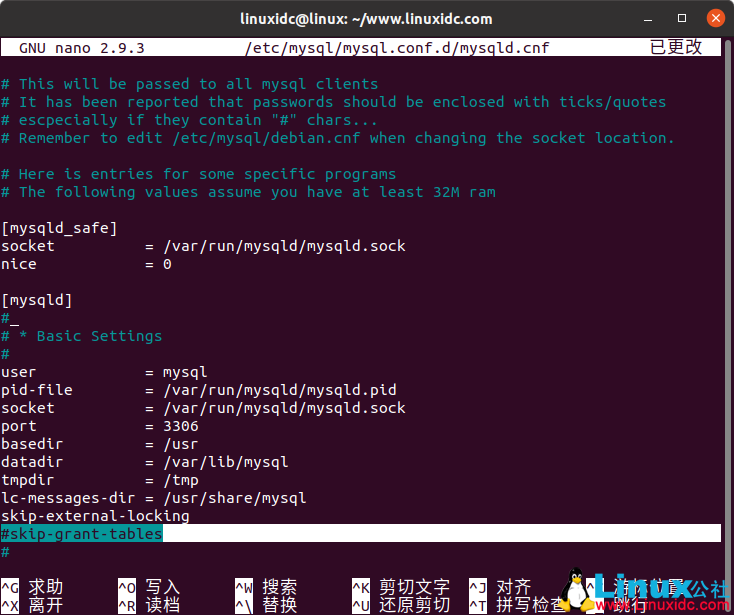Screen dimensions: 734x615
Task: Click the [mysqld_safe] section header
Action: [59, 228]
